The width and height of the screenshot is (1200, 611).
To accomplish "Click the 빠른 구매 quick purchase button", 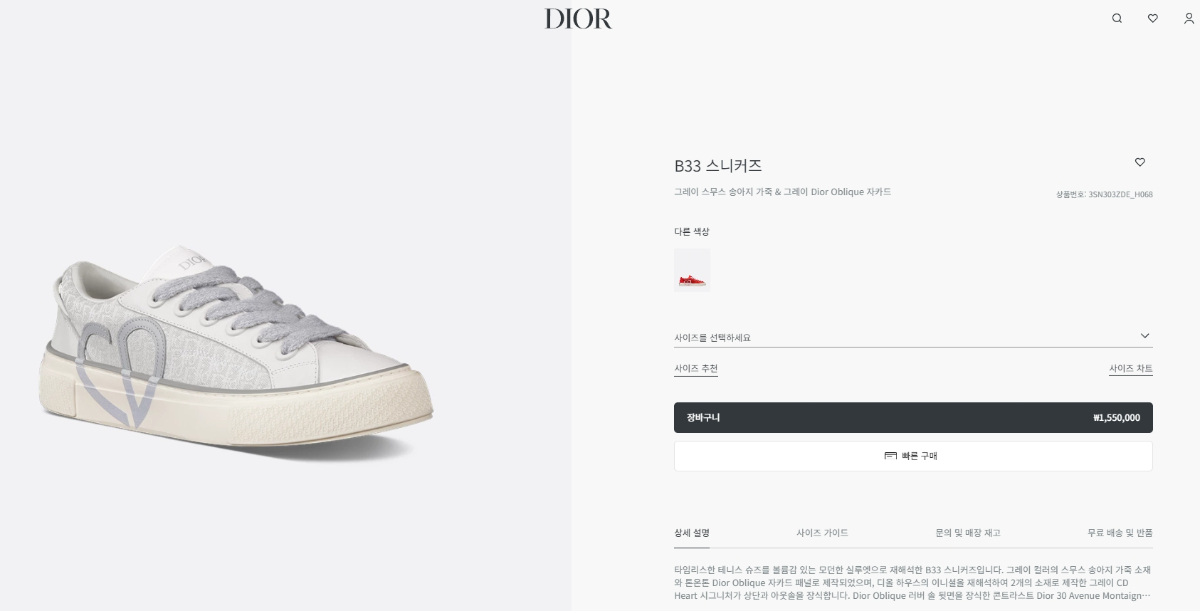I will [913, 456].
